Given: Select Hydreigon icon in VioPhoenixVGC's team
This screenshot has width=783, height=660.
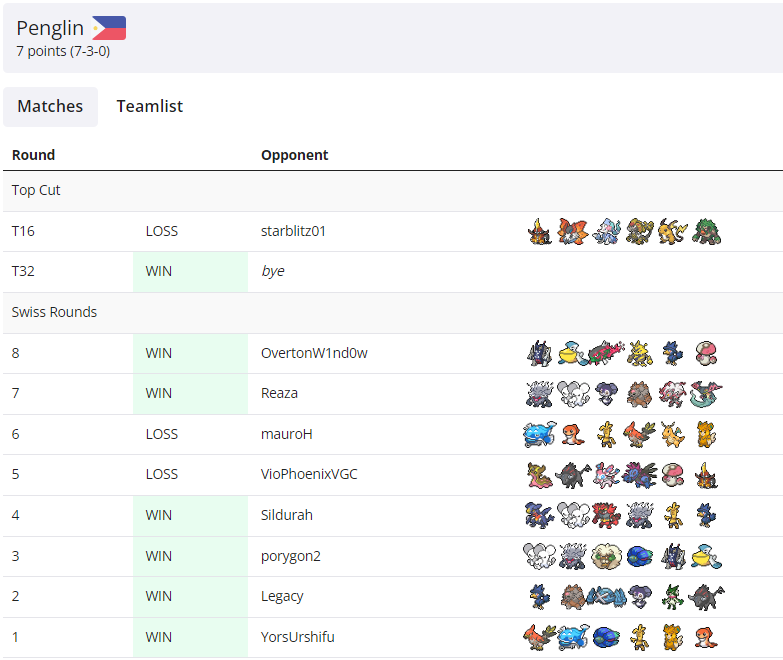Looking at the screenshot, I should point(640,475).
